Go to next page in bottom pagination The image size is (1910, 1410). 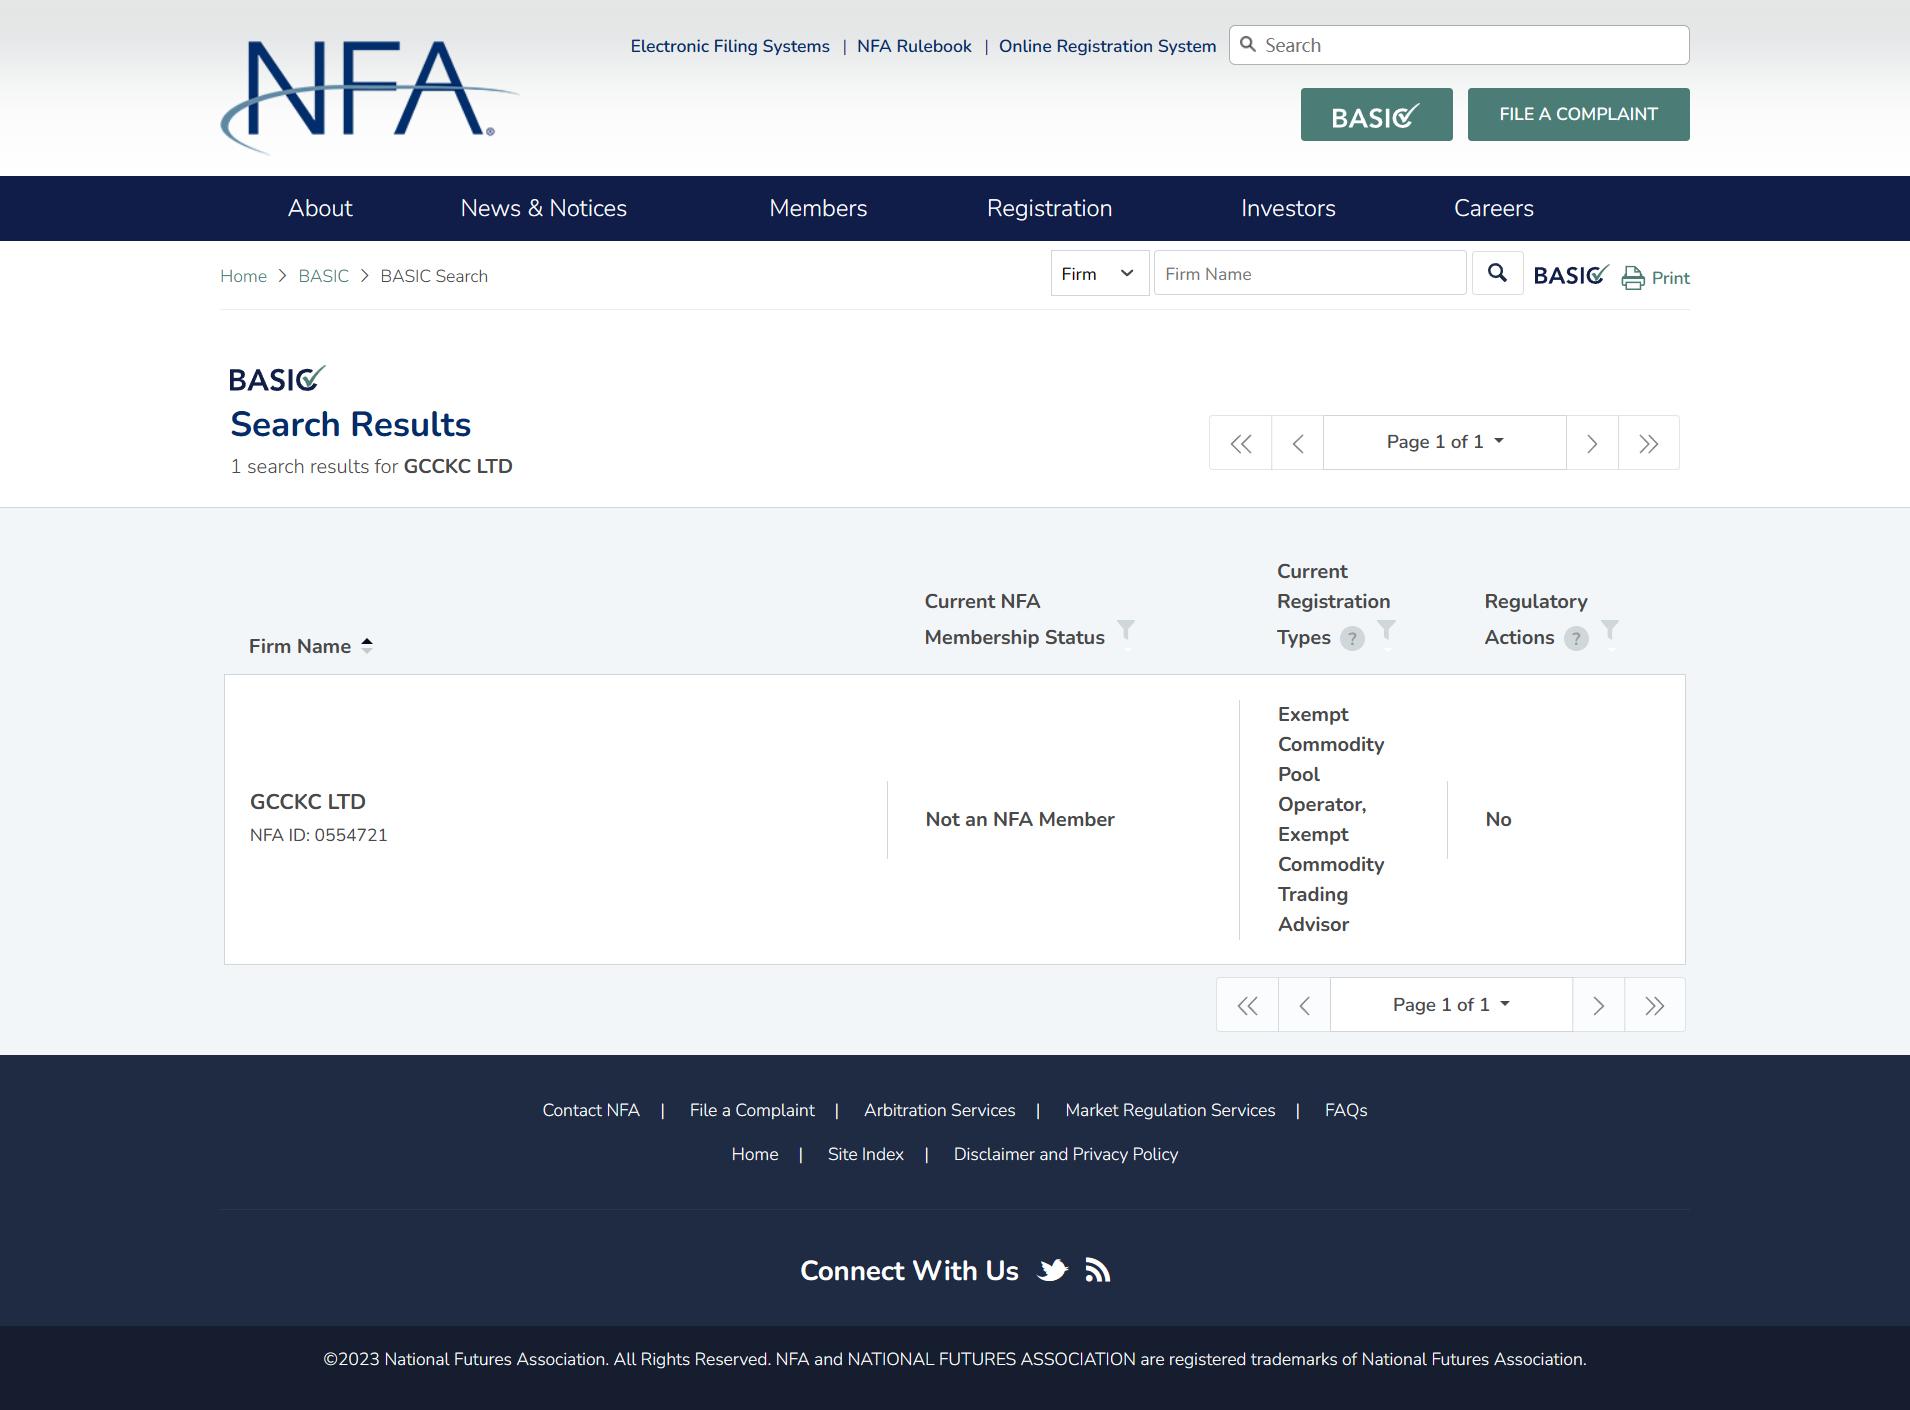tap(1598, 1005)
